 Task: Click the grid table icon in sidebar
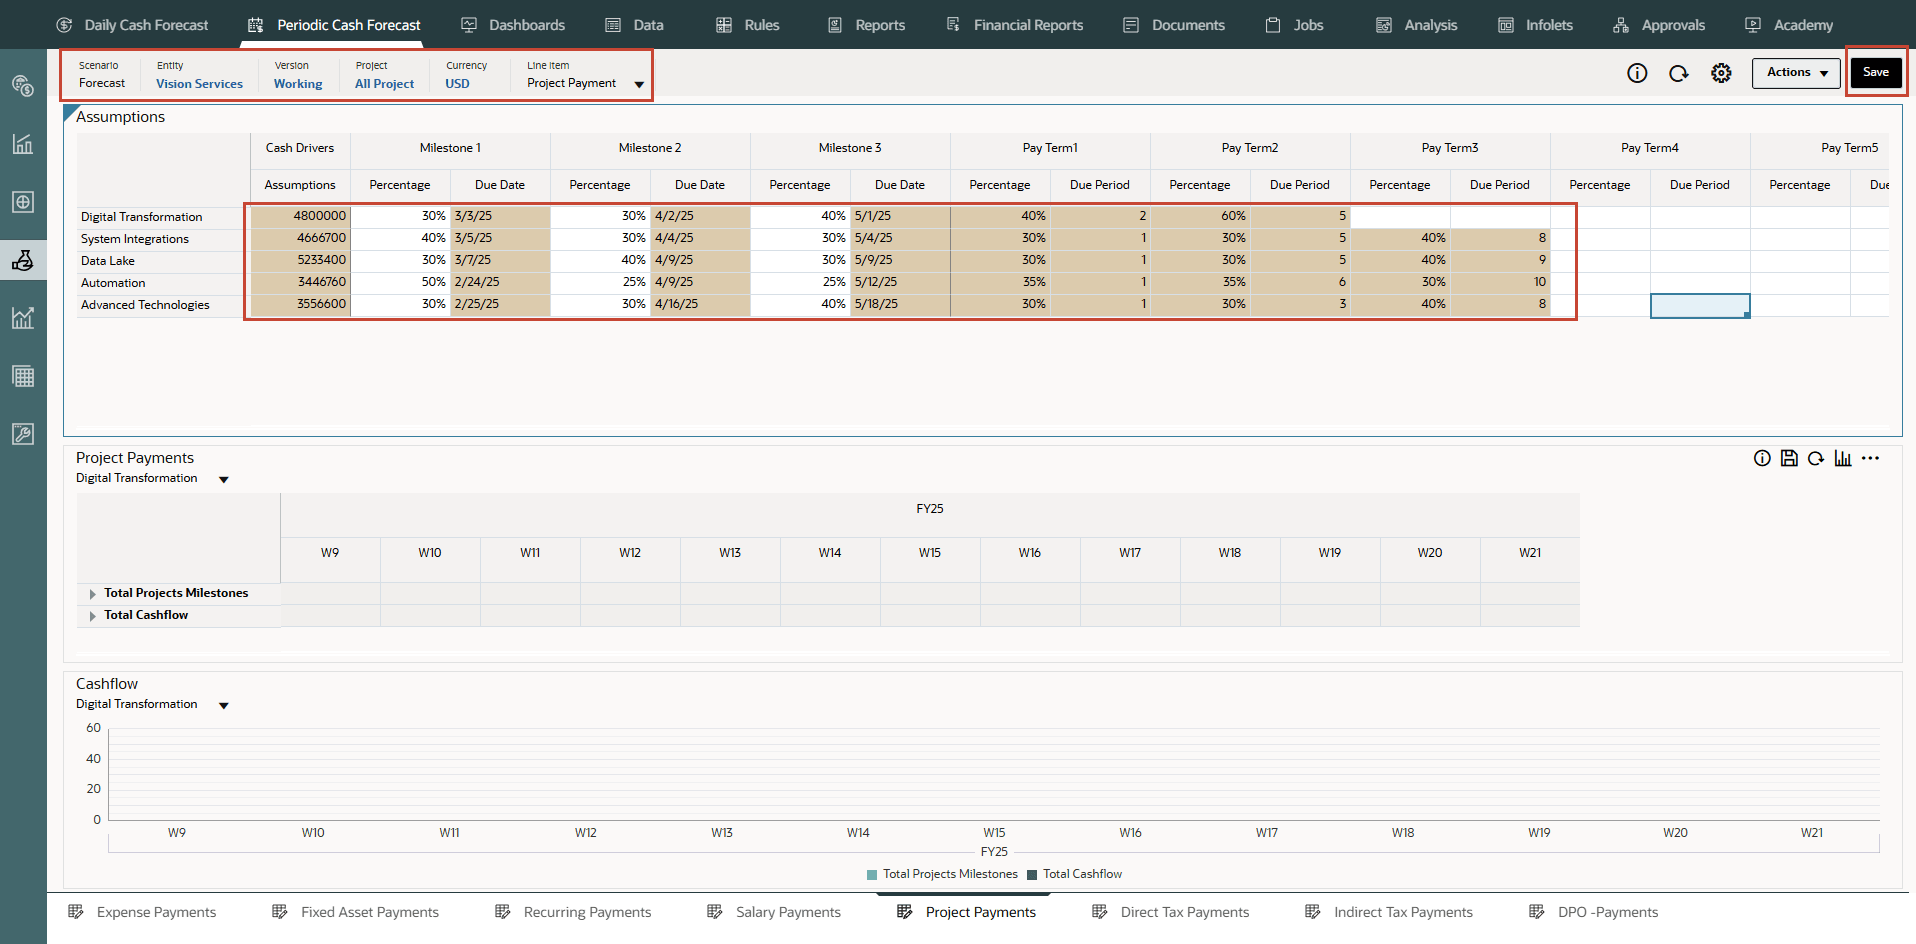point(23,376)
